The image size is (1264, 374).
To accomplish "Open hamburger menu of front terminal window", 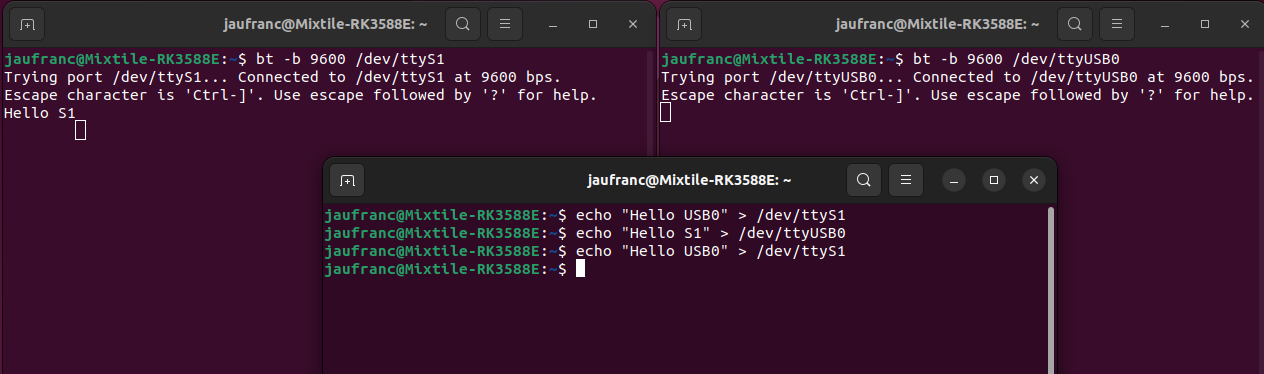I will click(906, 180).
